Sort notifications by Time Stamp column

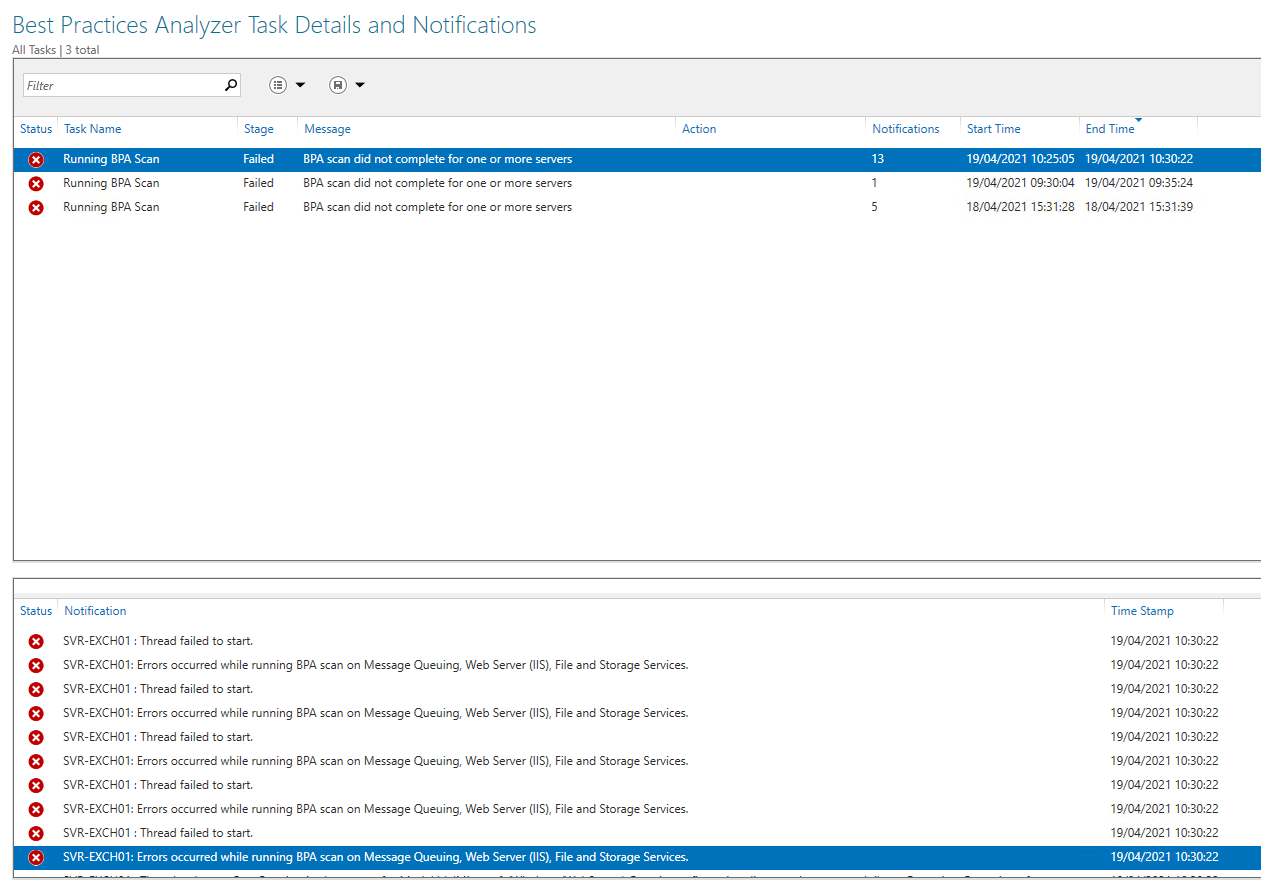tap(1142, 610)
